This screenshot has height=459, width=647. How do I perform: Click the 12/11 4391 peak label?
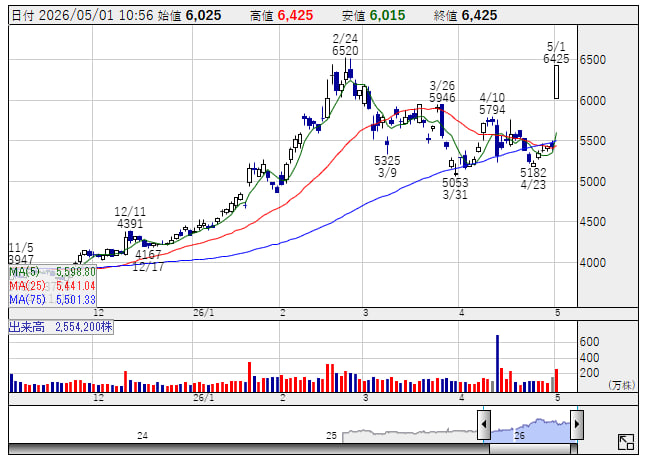coord(130,218)
